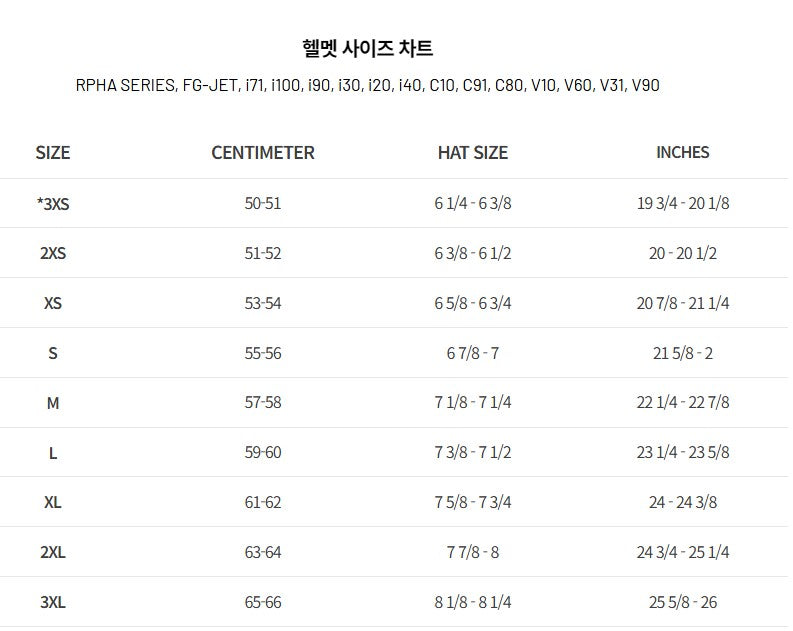Click the RPHA SERIES model list text
The height and width of the screenshot is (631, 793).
[367, 86]
